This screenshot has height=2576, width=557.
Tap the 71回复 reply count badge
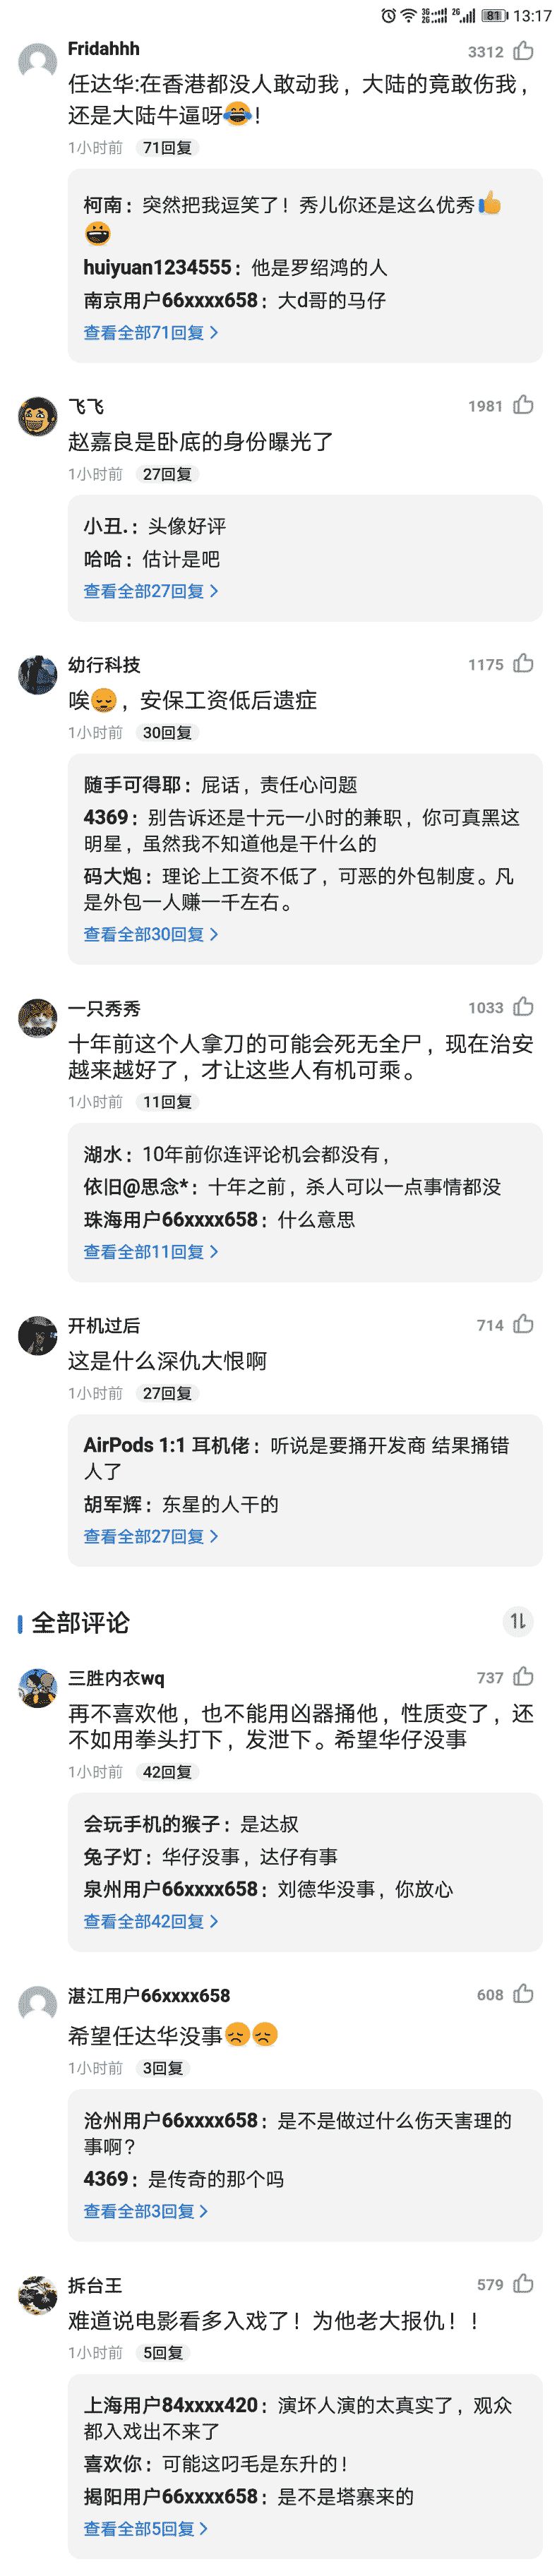(x=167, y=148)
